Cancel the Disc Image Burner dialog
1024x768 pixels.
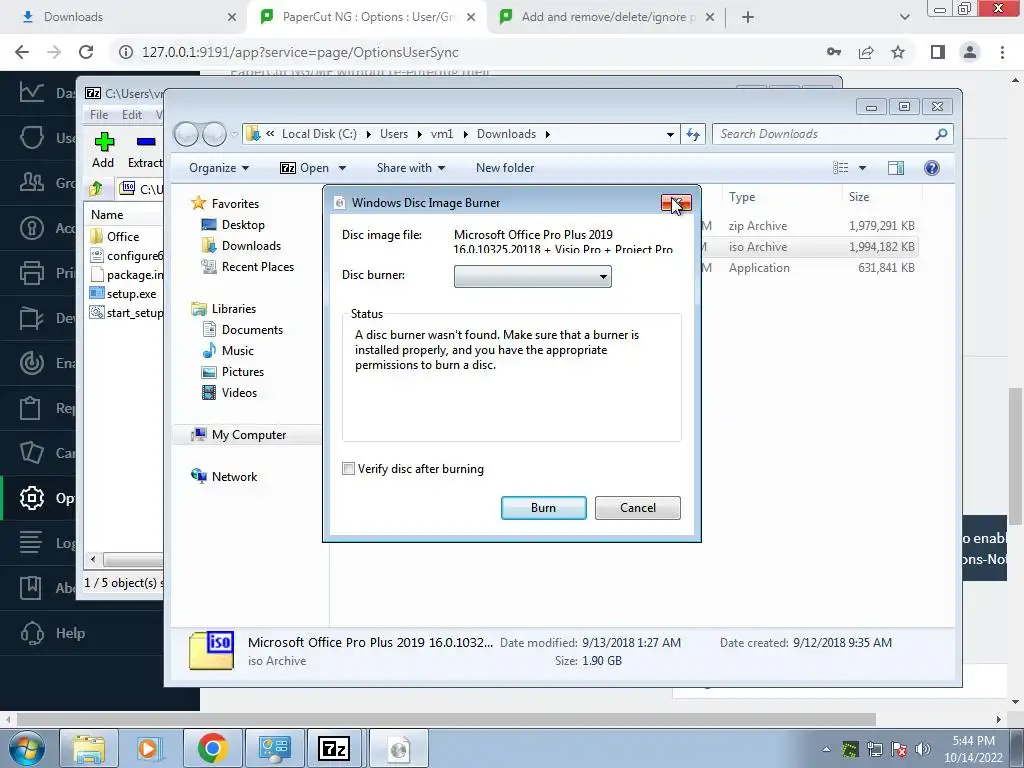tap(637, 507)
